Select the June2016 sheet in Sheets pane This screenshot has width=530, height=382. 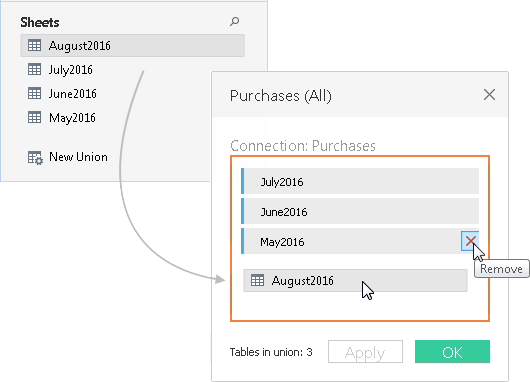[x=73, y=94]
